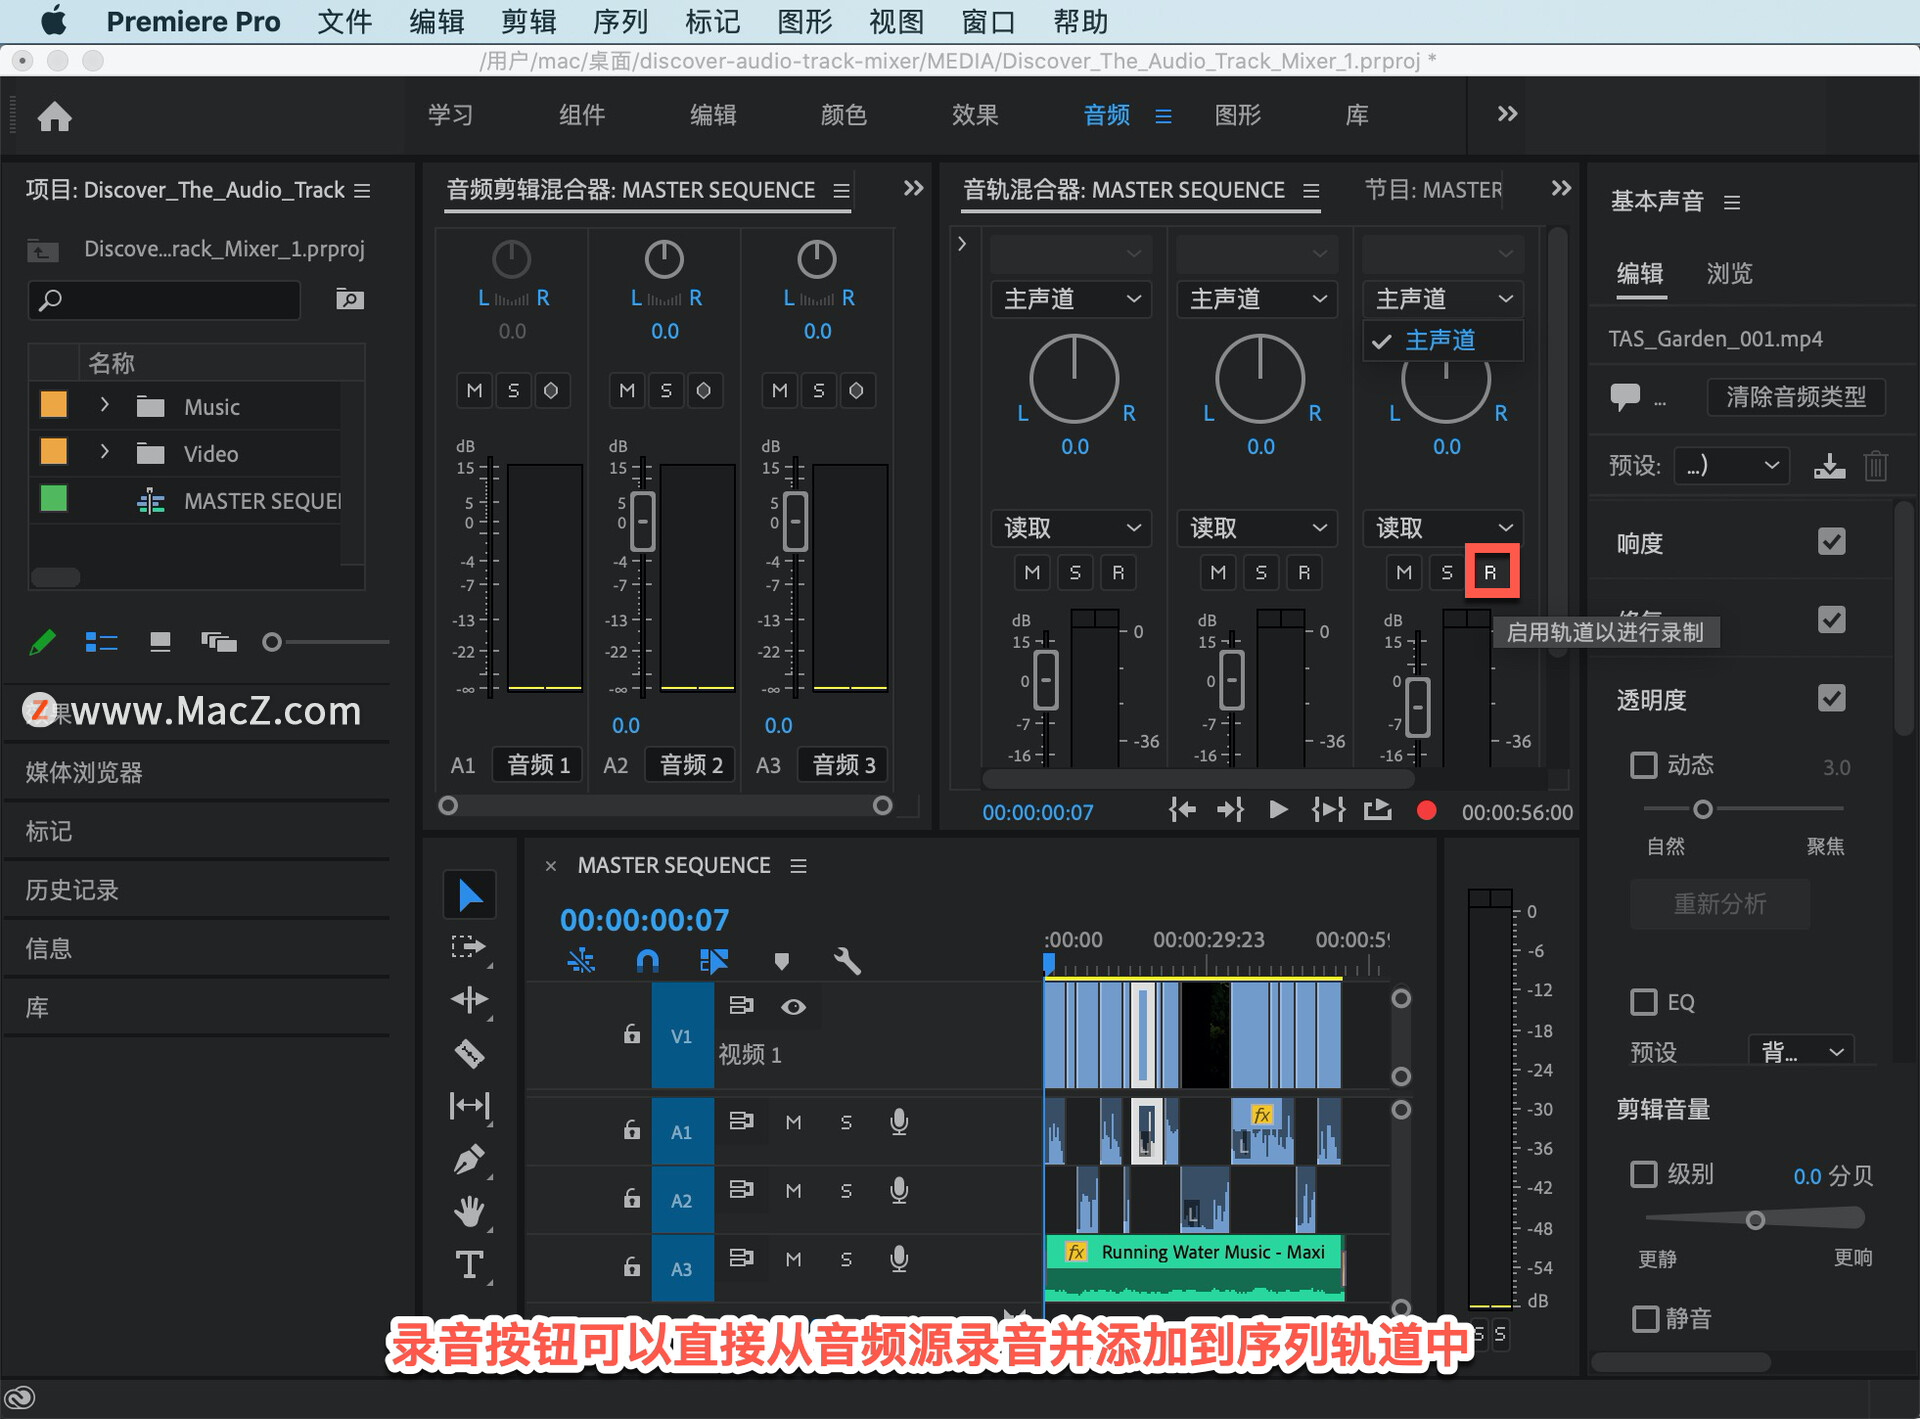Select the Razor tool in the toolbar
Viewport: 1920px width, 1419px height.
point(469,1053)
